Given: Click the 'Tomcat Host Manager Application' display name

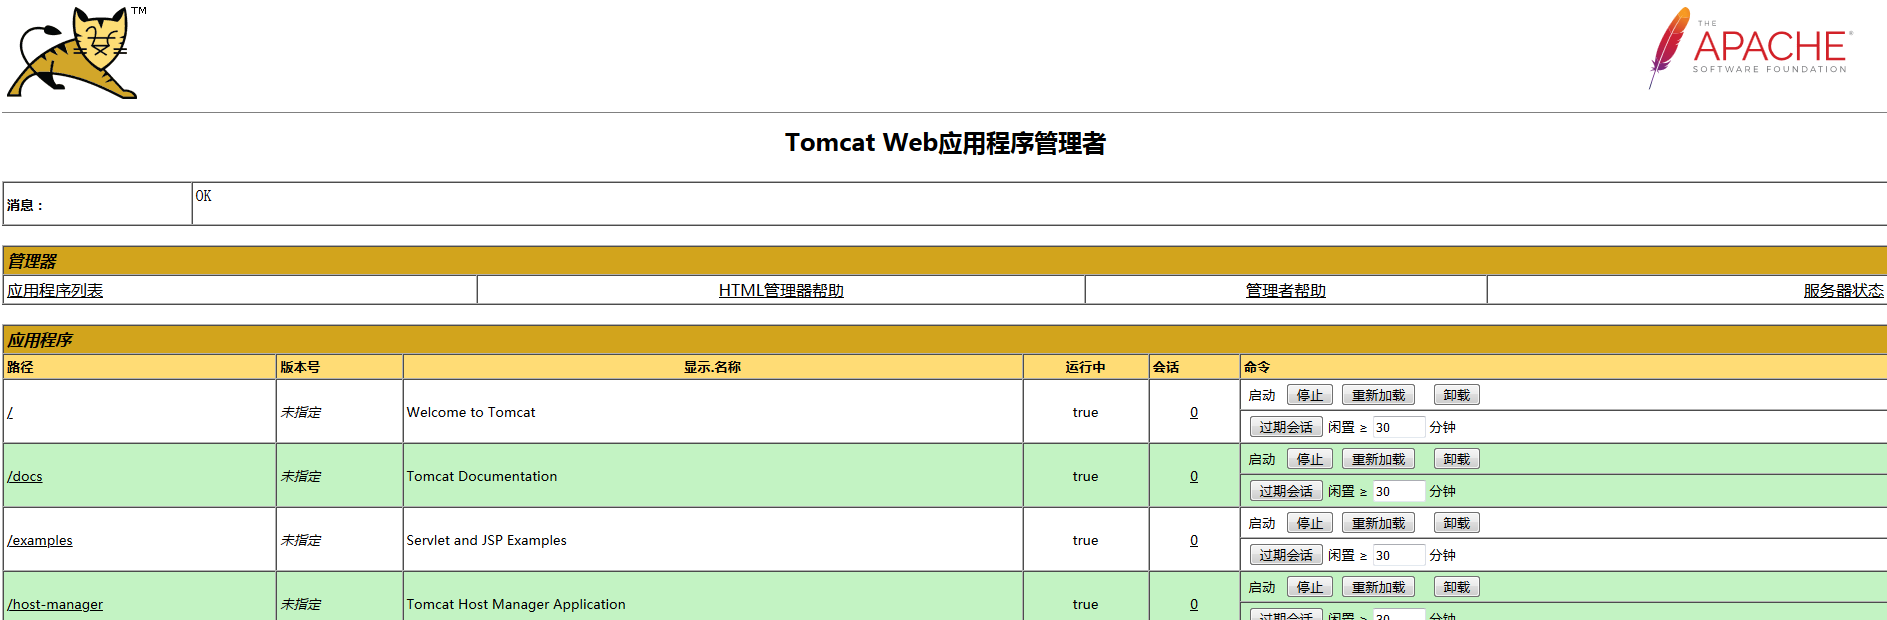Looking at the screenshot, I should (516, 604).
